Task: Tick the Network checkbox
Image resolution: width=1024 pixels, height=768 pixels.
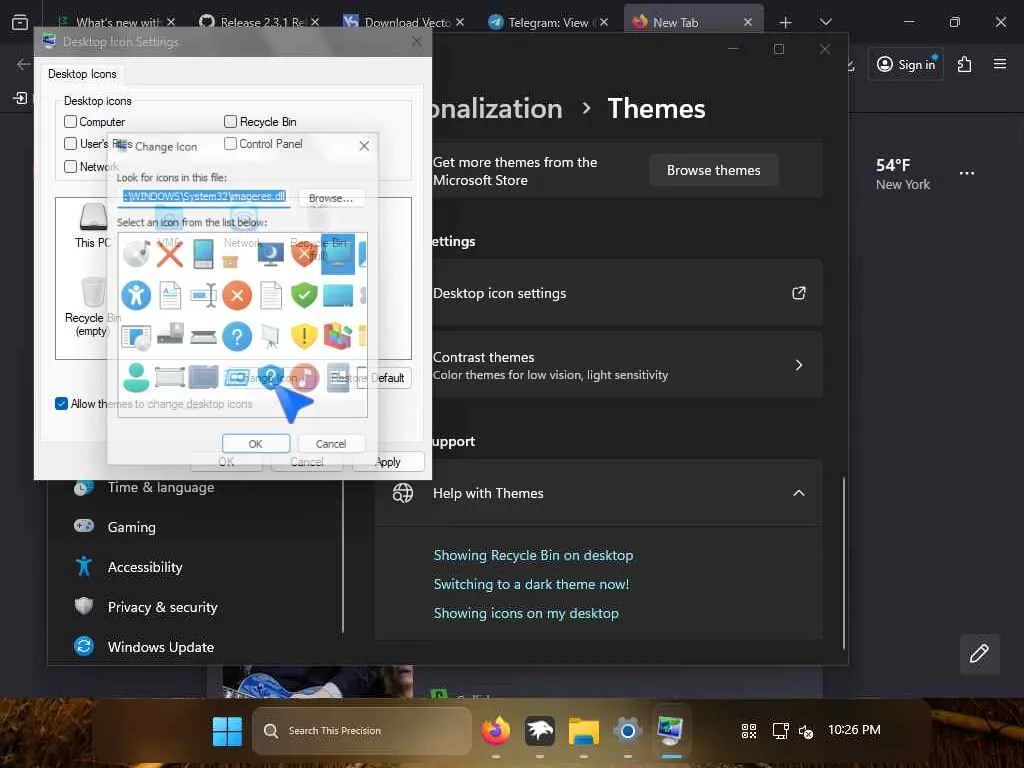Action: (x=71, y=167)
